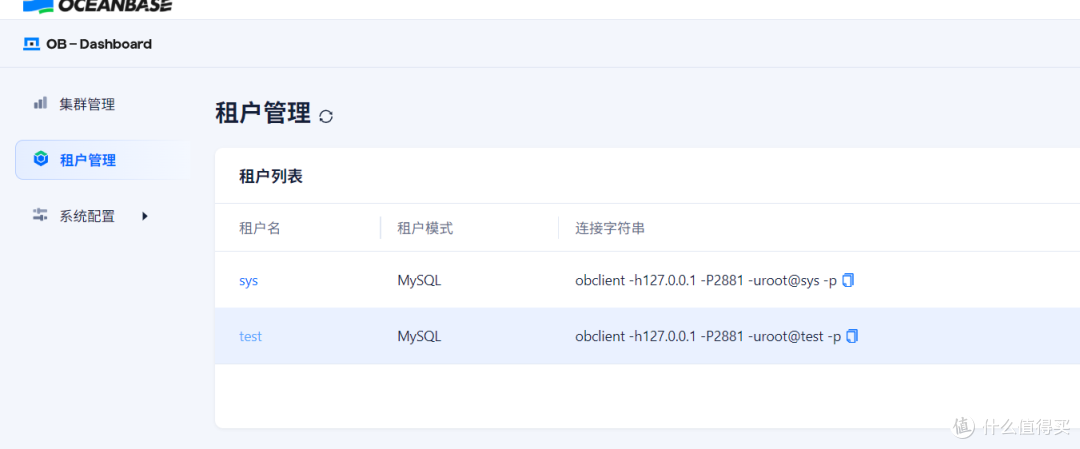Open 集群管理 in the sidebar
The image size is (1080, 449).
tap(87, 105)
